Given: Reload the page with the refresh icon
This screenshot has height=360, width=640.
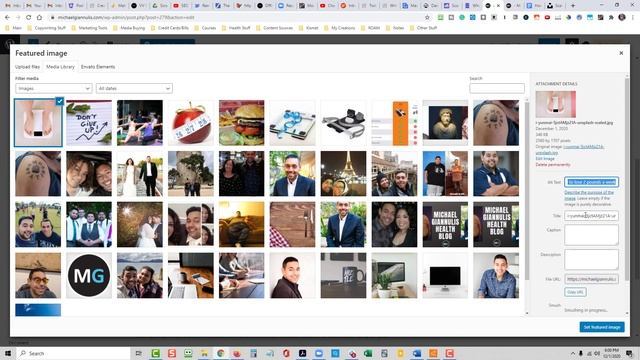Looking at the screenshot, I should point(28,18).
